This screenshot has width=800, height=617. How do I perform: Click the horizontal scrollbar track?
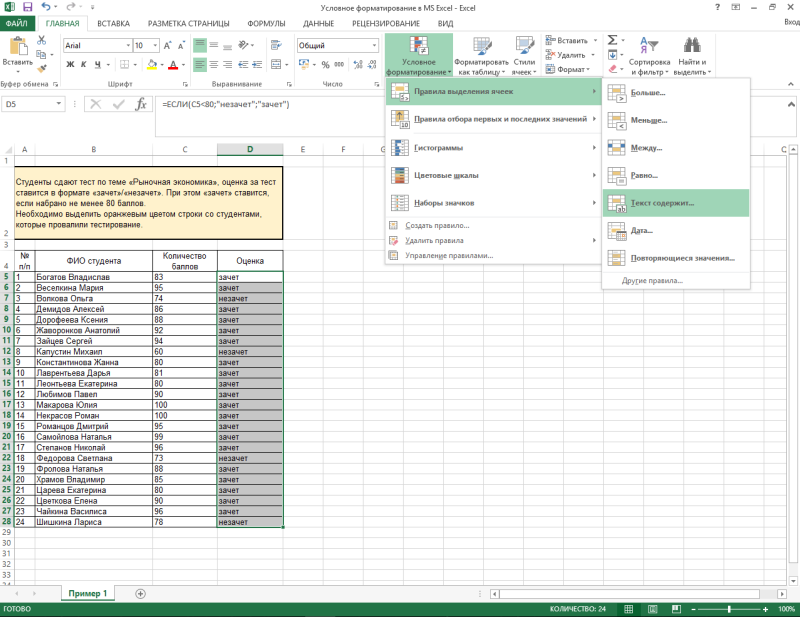[630, 594]
